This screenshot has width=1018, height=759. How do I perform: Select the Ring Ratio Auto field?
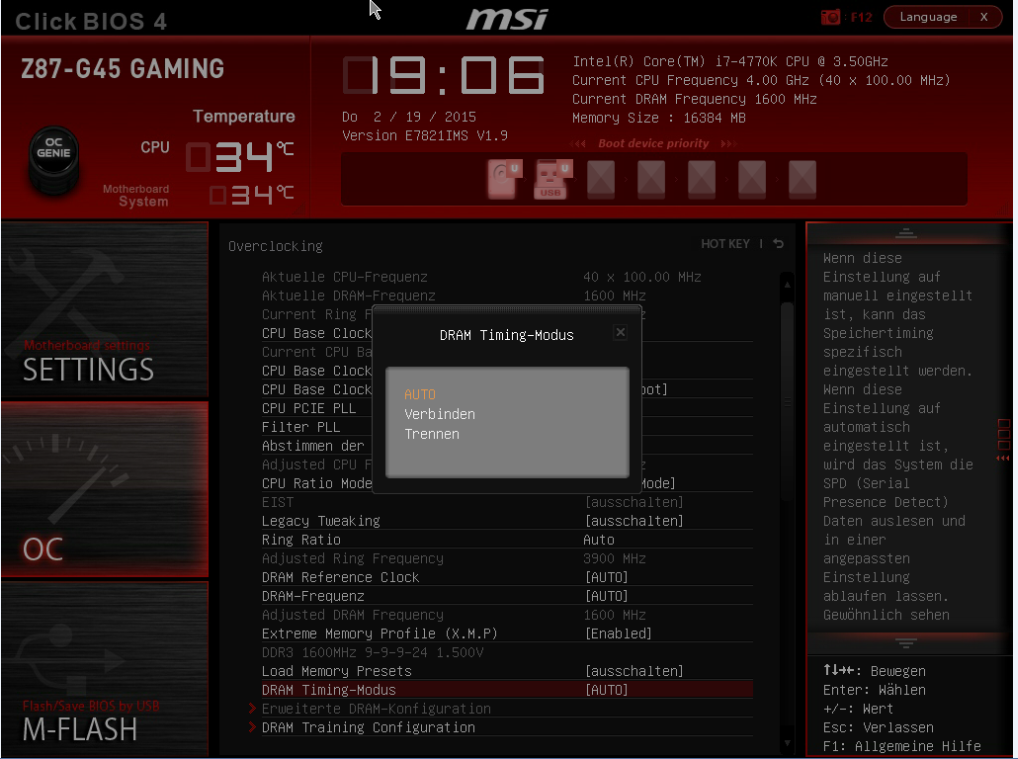(599, 540)
